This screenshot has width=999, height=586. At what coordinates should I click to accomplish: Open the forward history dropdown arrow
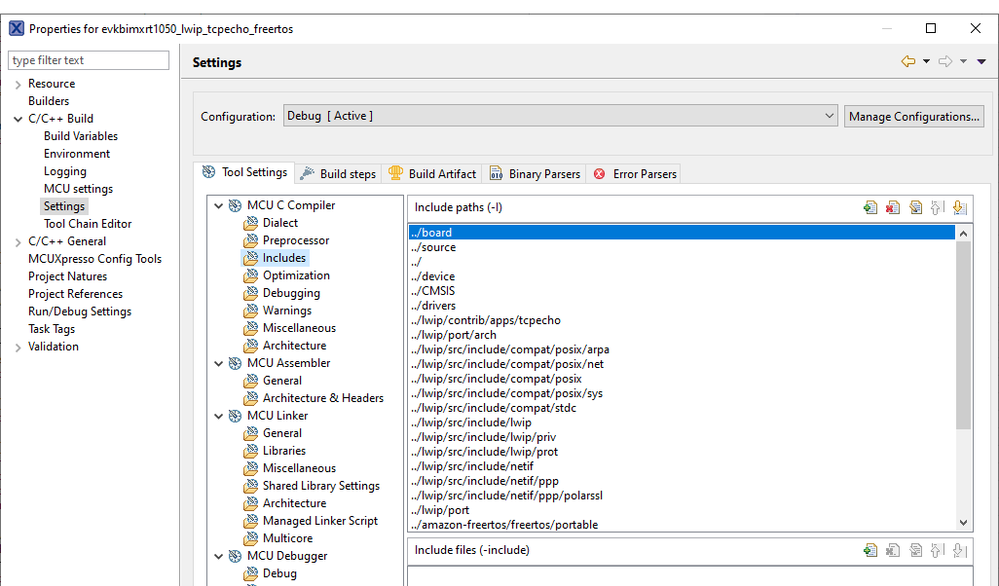(963, 61)
